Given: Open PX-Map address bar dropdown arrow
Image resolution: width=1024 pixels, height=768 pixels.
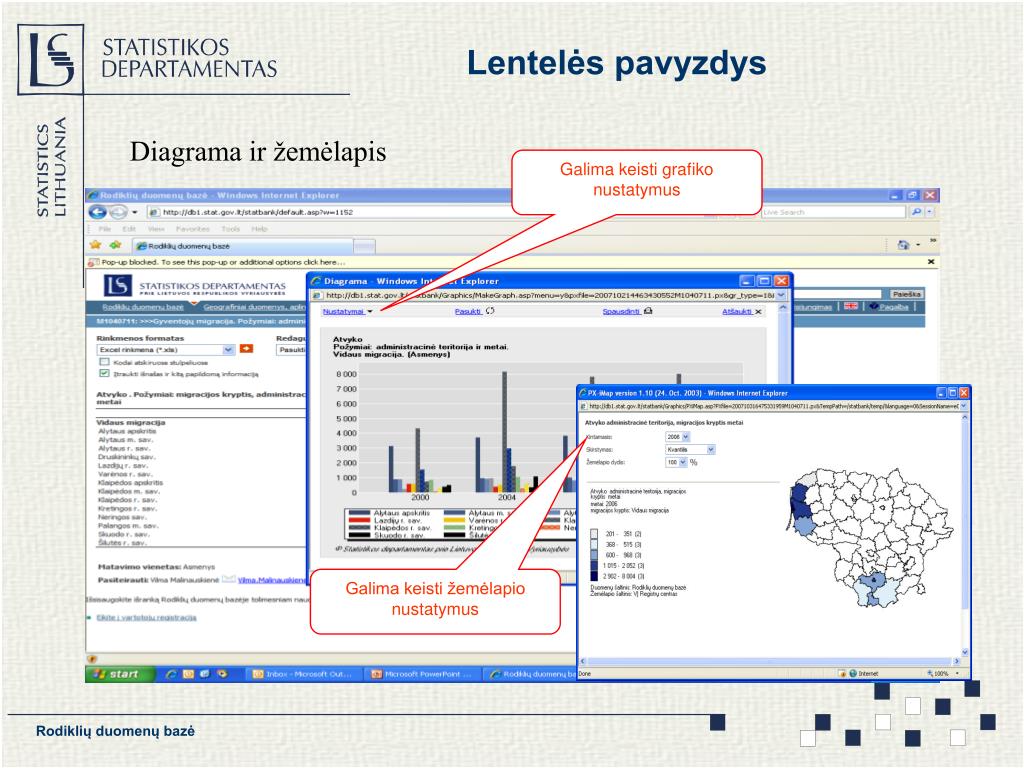Looking at the screenshot, I should click(963, 406).
